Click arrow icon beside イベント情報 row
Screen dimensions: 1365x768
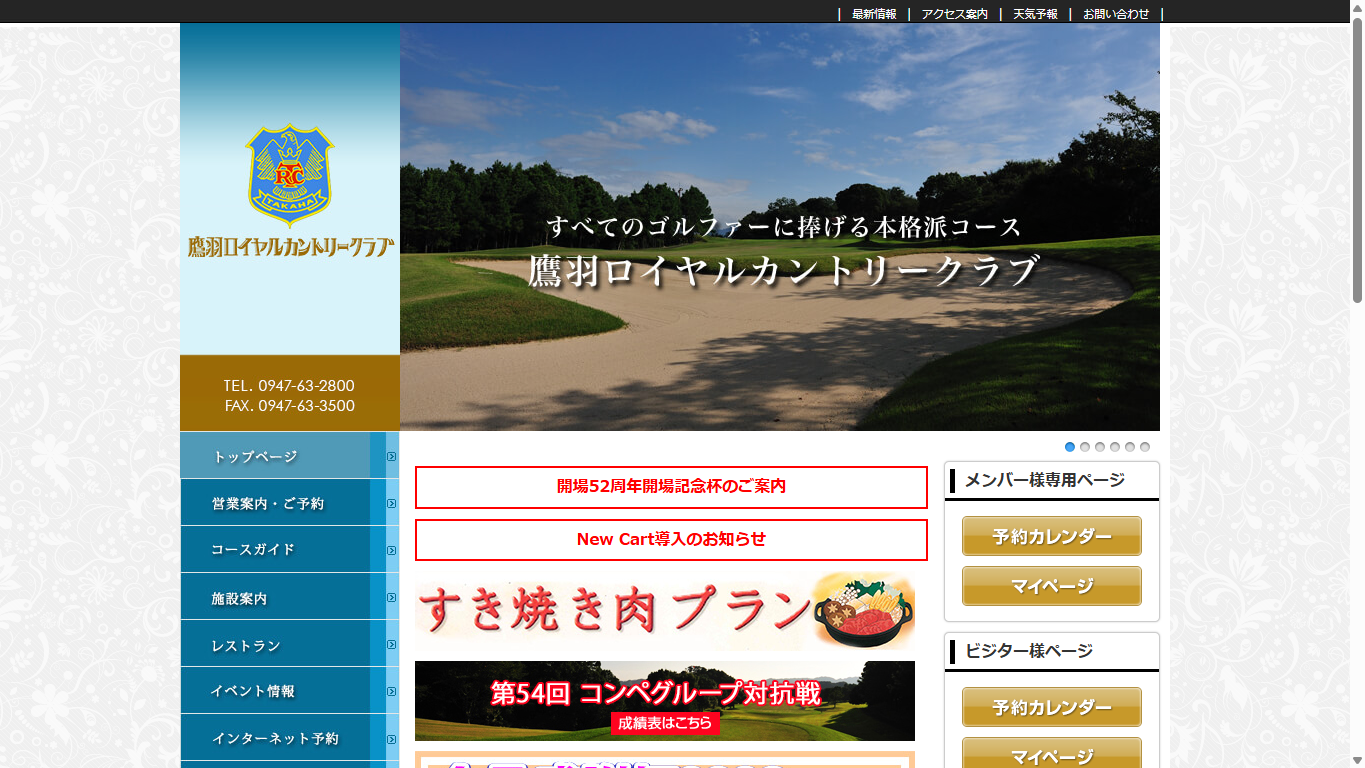(x=392, y=692)
